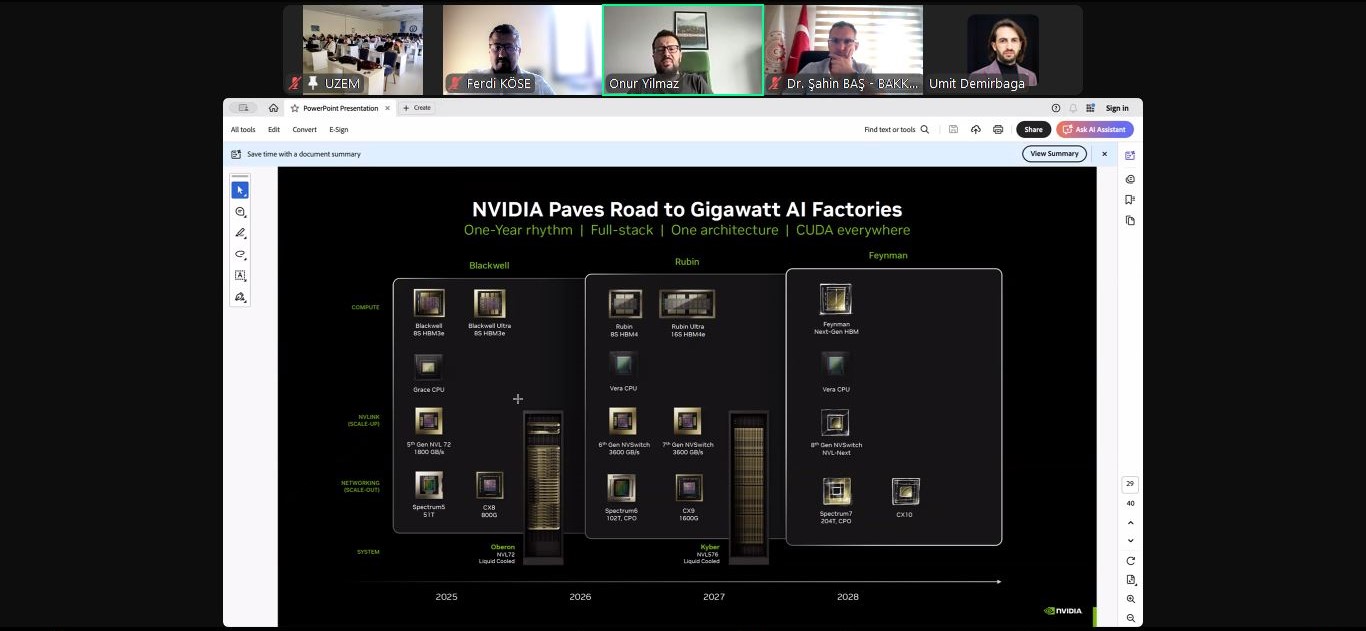Click the 2027 year on timeline

click(x=714, y=597)
